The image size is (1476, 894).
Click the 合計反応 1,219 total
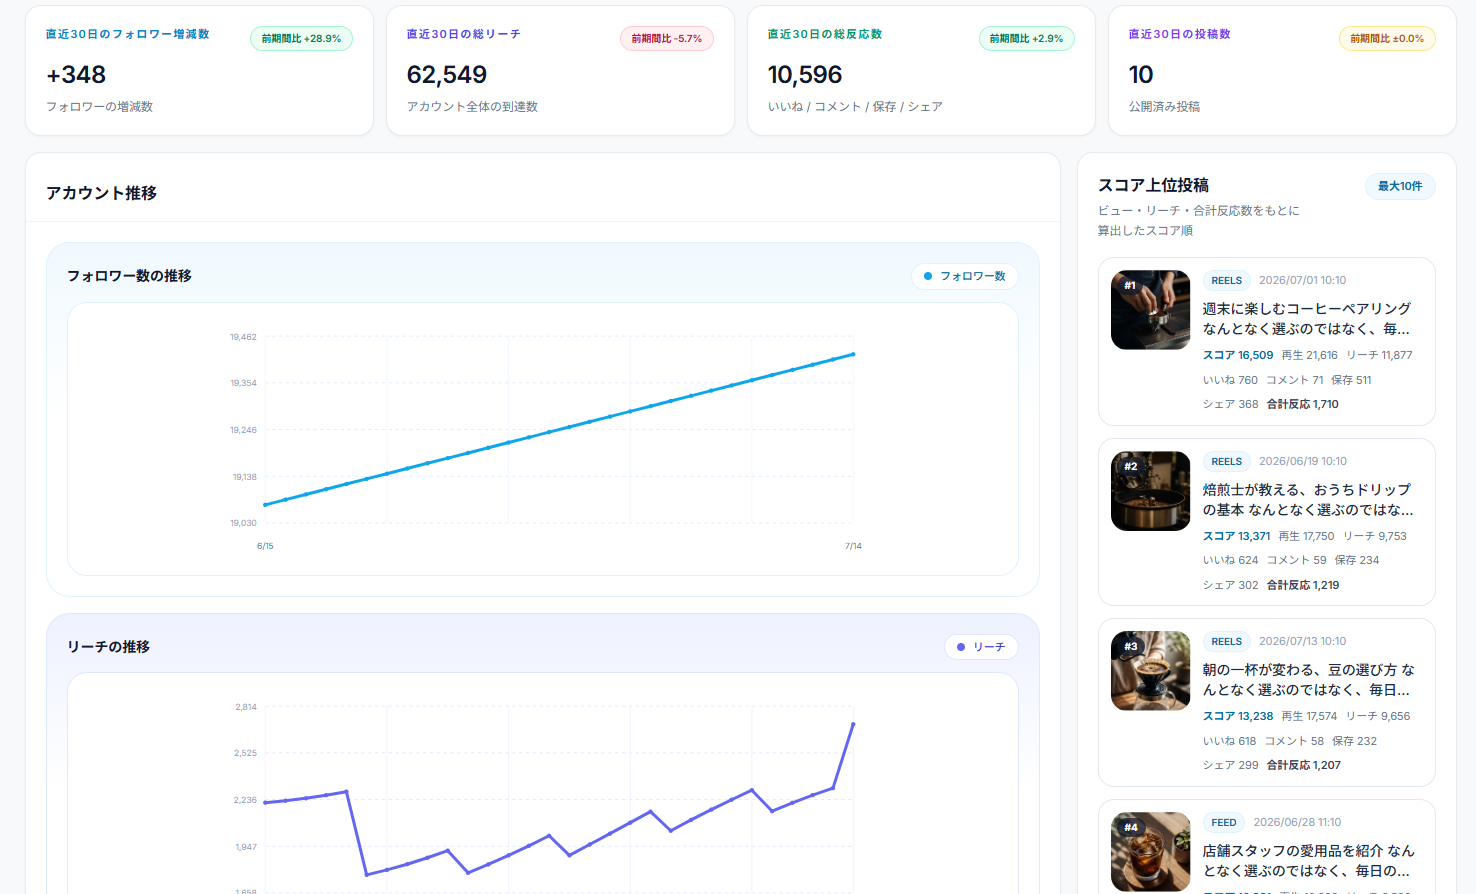coord(1303,585)
